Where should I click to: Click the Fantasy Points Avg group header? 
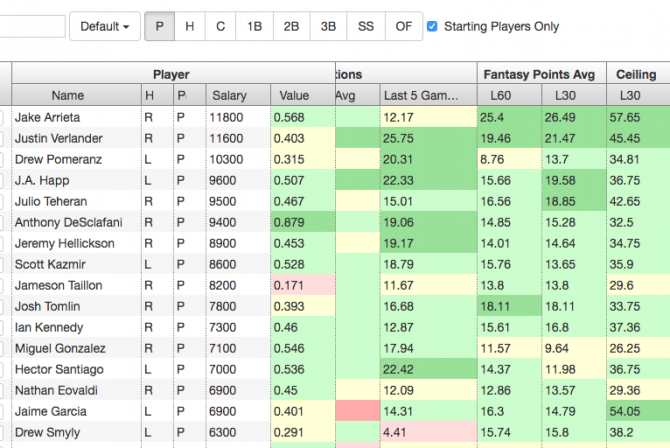coord(541,74)
